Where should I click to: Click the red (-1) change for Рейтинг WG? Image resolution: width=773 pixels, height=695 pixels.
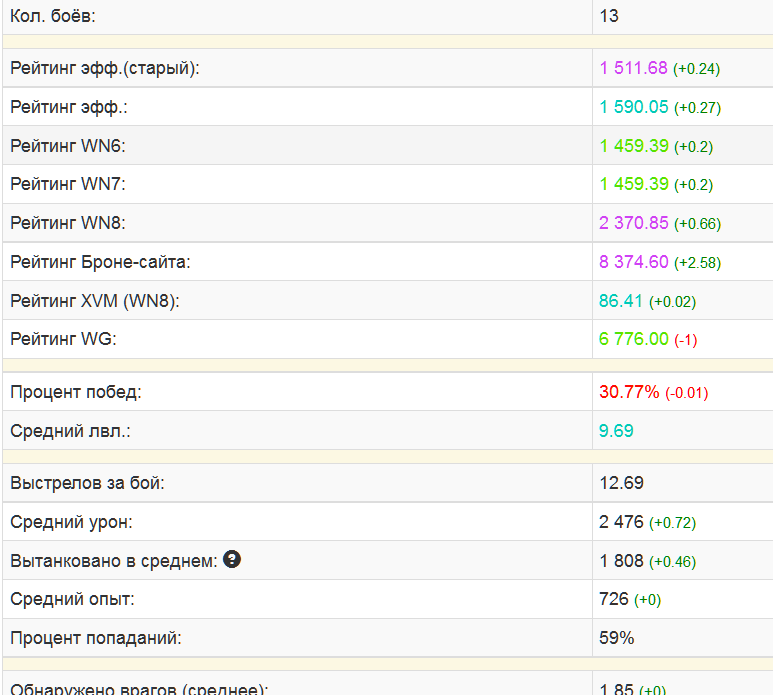tap(686, 340)
